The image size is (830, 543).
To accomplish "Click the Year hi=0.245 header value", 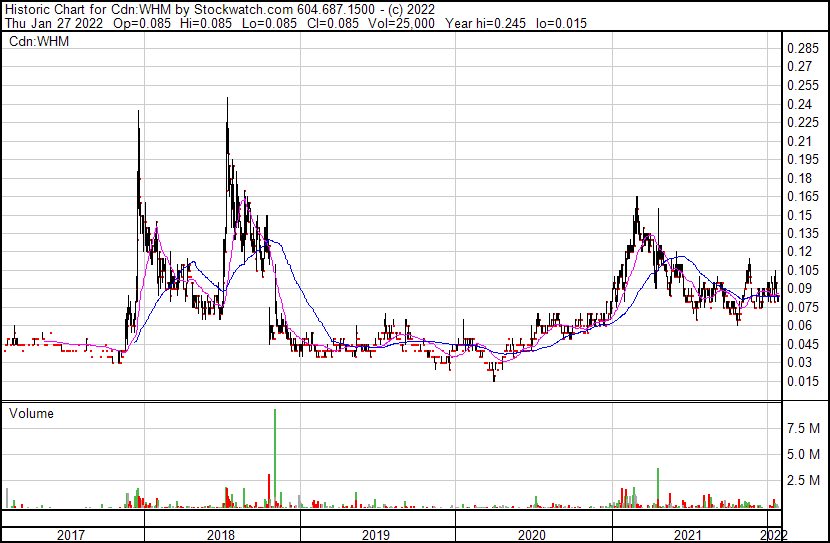I will (x=489, y=24).
